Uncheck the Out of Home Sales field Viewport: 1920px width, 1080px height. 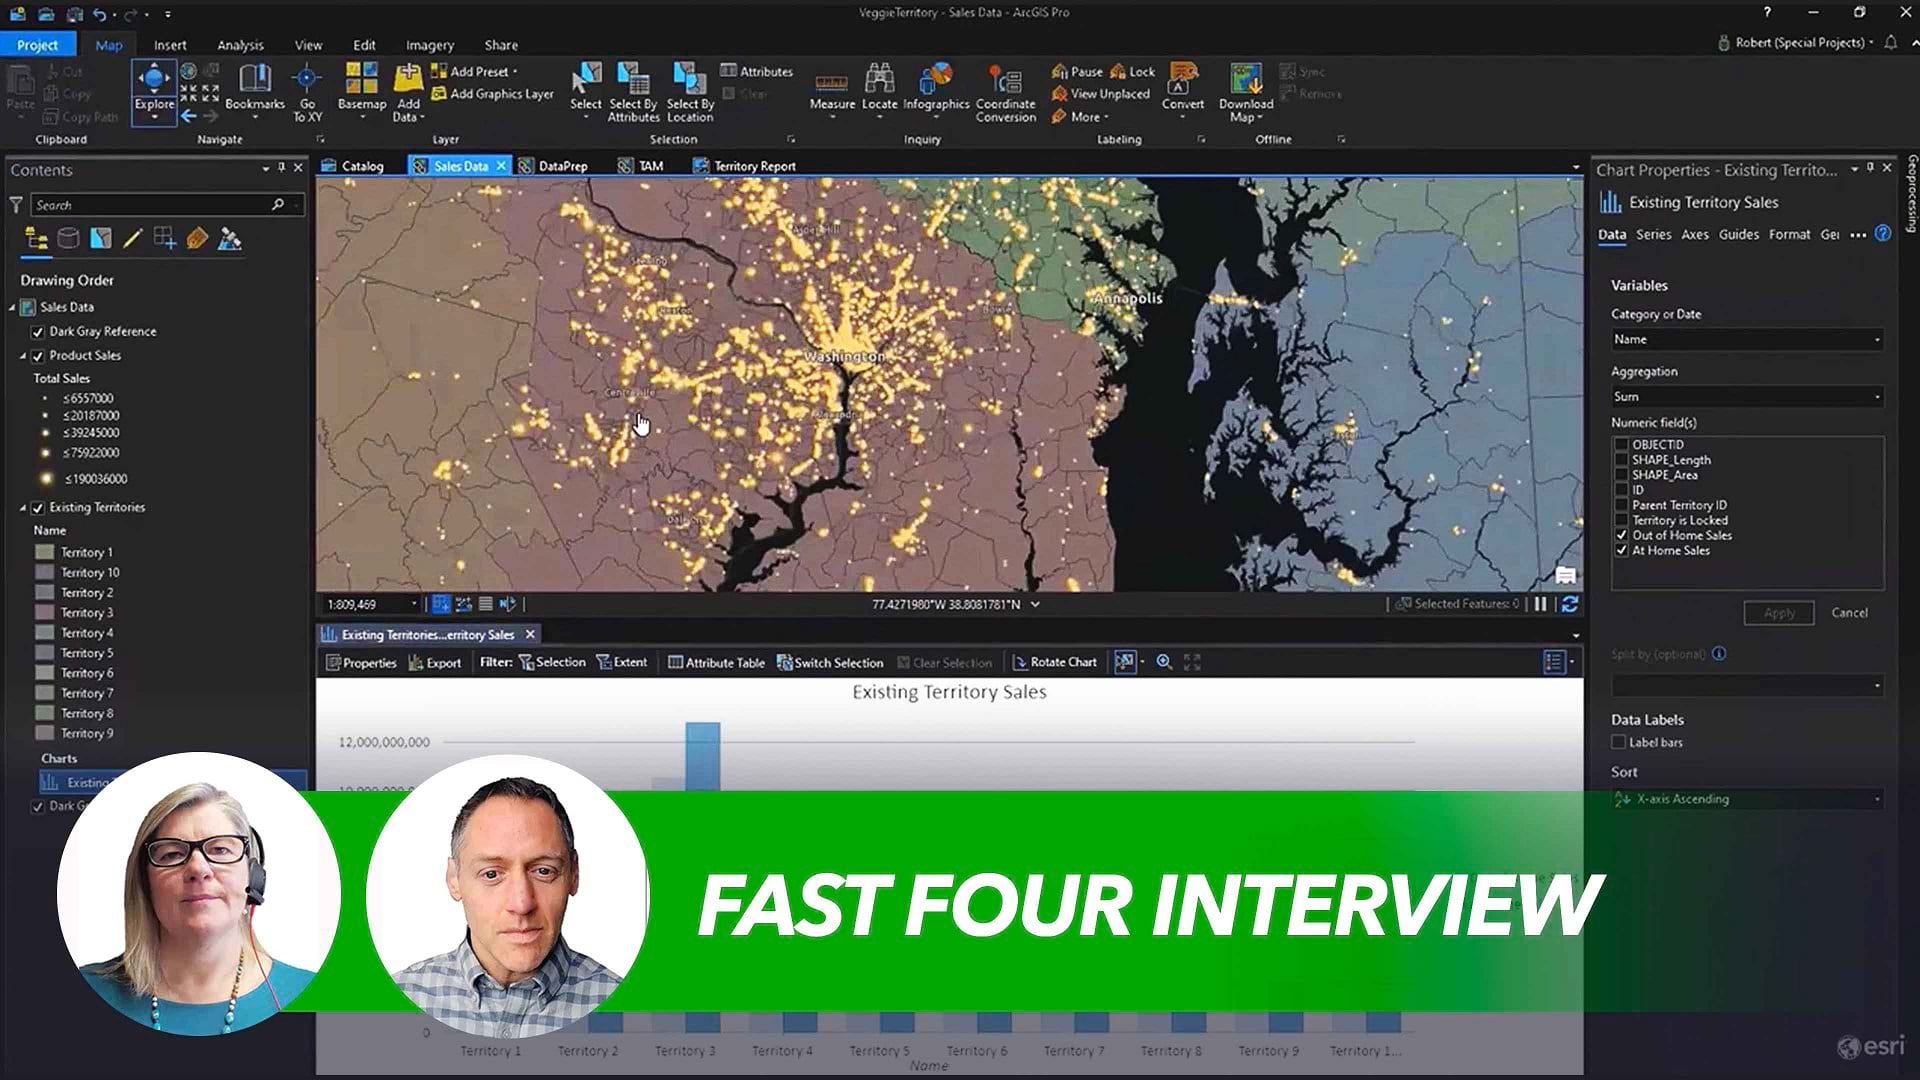[x=1621, y=535]
